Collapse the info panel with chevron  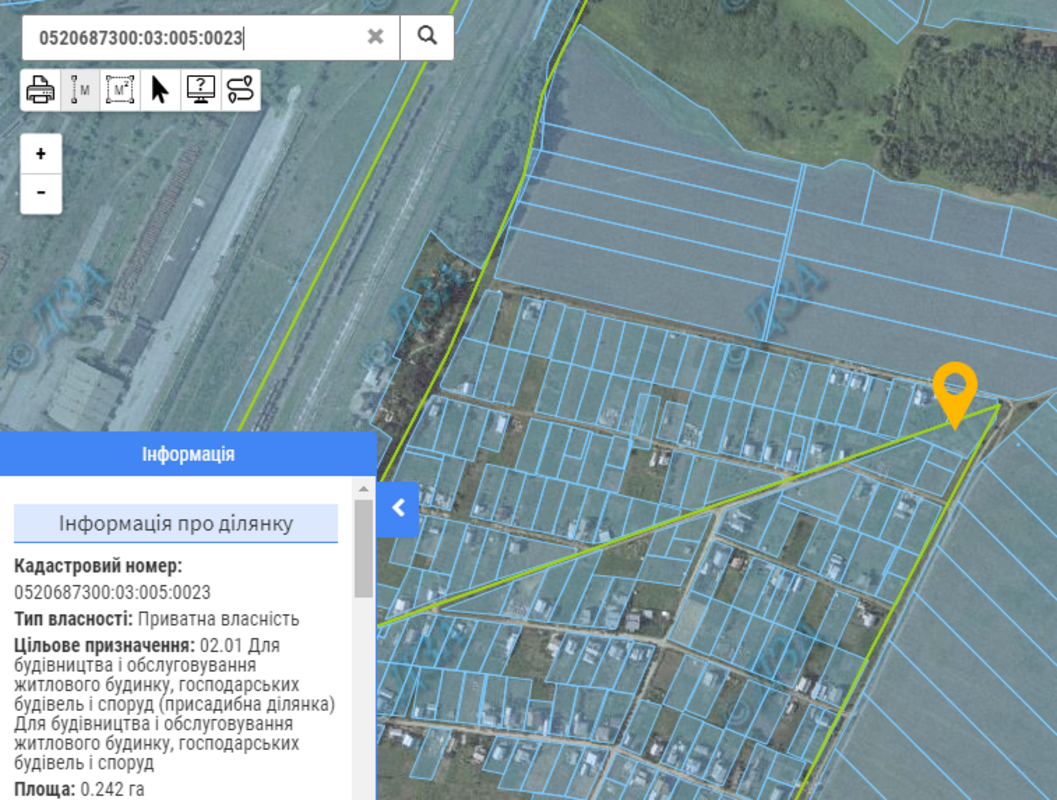398,508
